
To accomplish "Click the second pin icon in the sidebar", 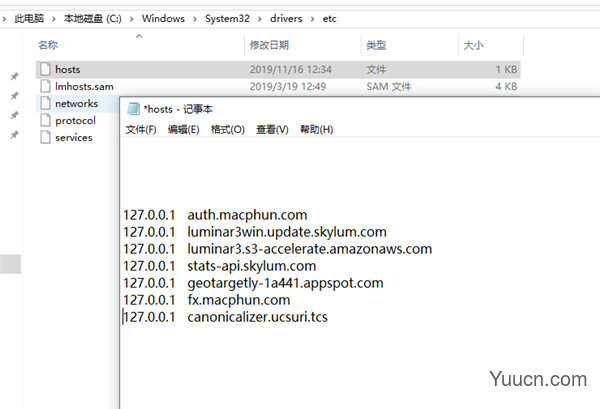I will (x=14, y=95).
